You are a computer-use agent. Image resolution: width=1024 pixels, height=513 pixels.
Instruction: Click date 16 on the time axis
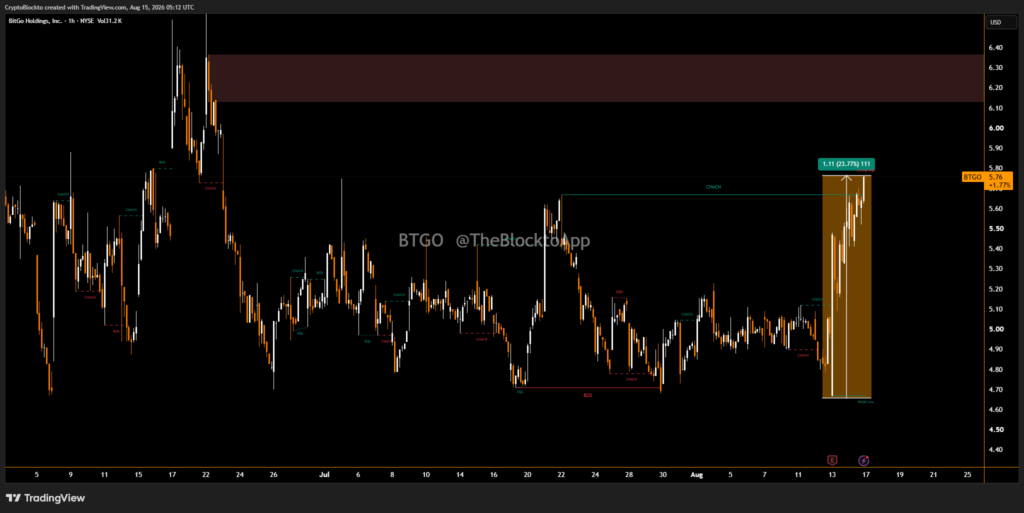point(493,474)
